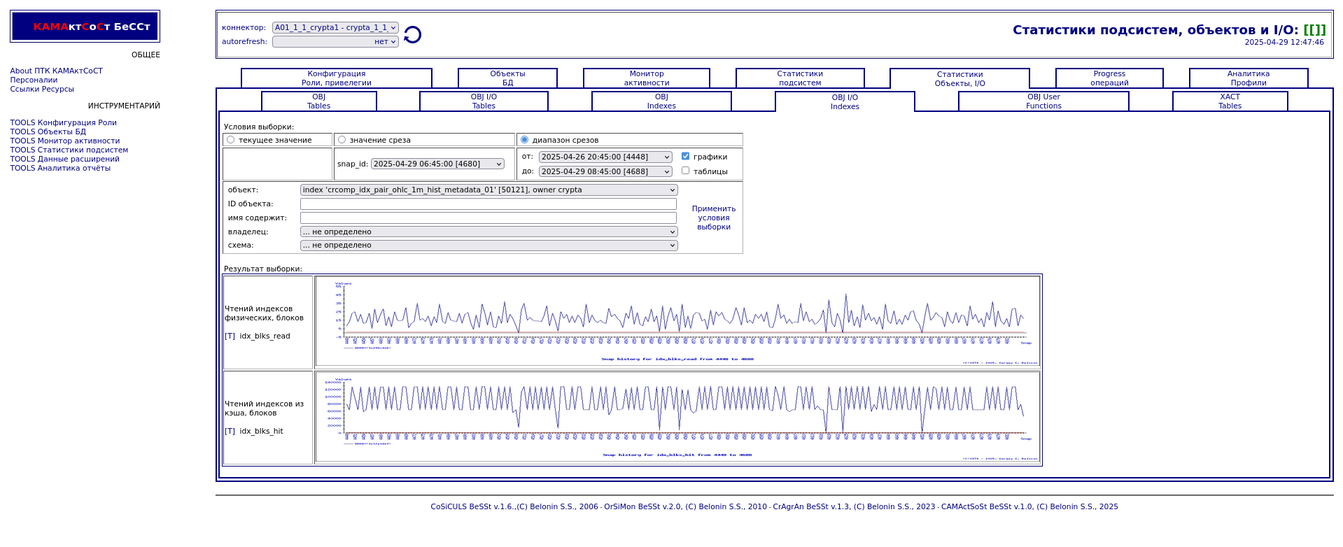
Task: Click the circular refresh icon
Action: click(x=412, y=35)
